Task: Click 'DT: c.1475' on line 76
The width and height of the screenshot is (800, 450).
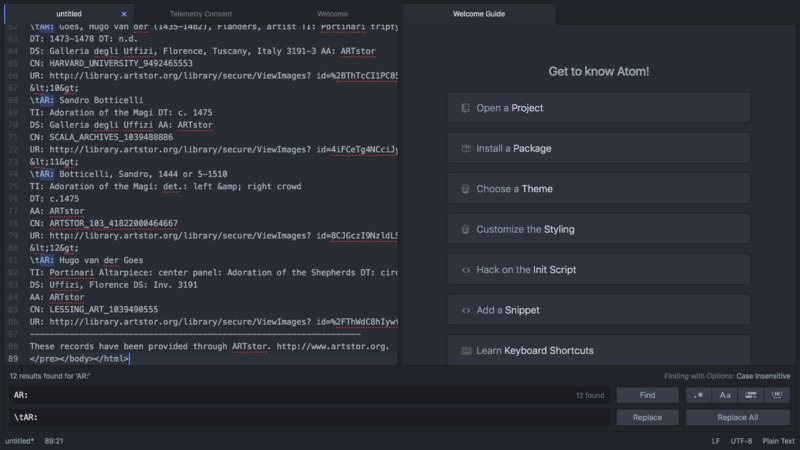Action: 54,198
